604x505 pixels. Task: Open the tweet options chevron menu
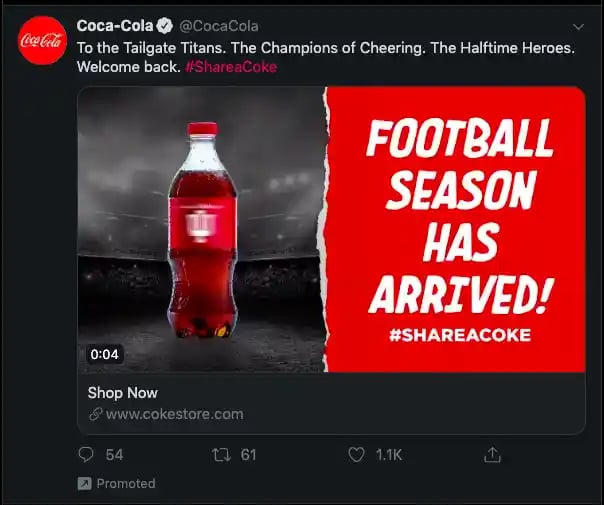[x=578, y=27]
